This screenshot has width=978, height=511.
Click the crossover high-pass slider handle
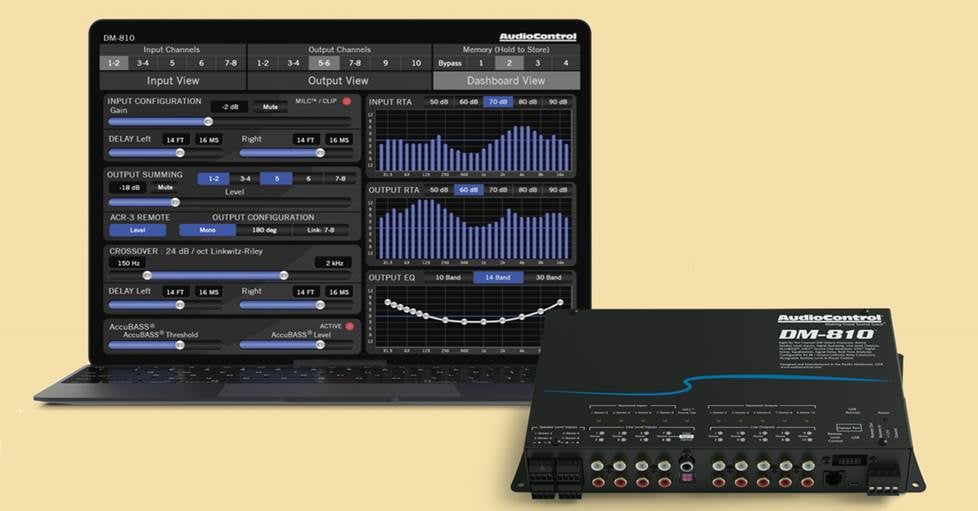(147, 276)
